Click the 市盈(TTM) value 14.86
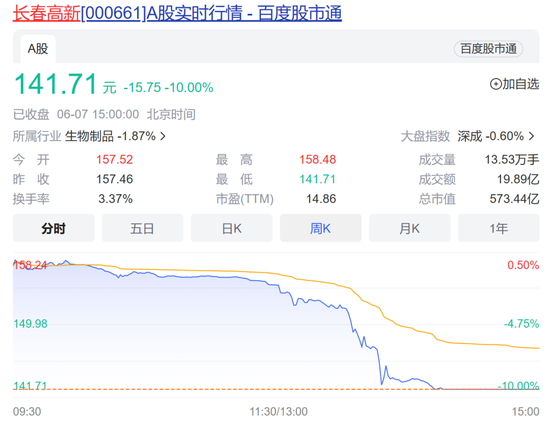Image resolution: width=550 pixels, height=421 pixels. (321, 199)
